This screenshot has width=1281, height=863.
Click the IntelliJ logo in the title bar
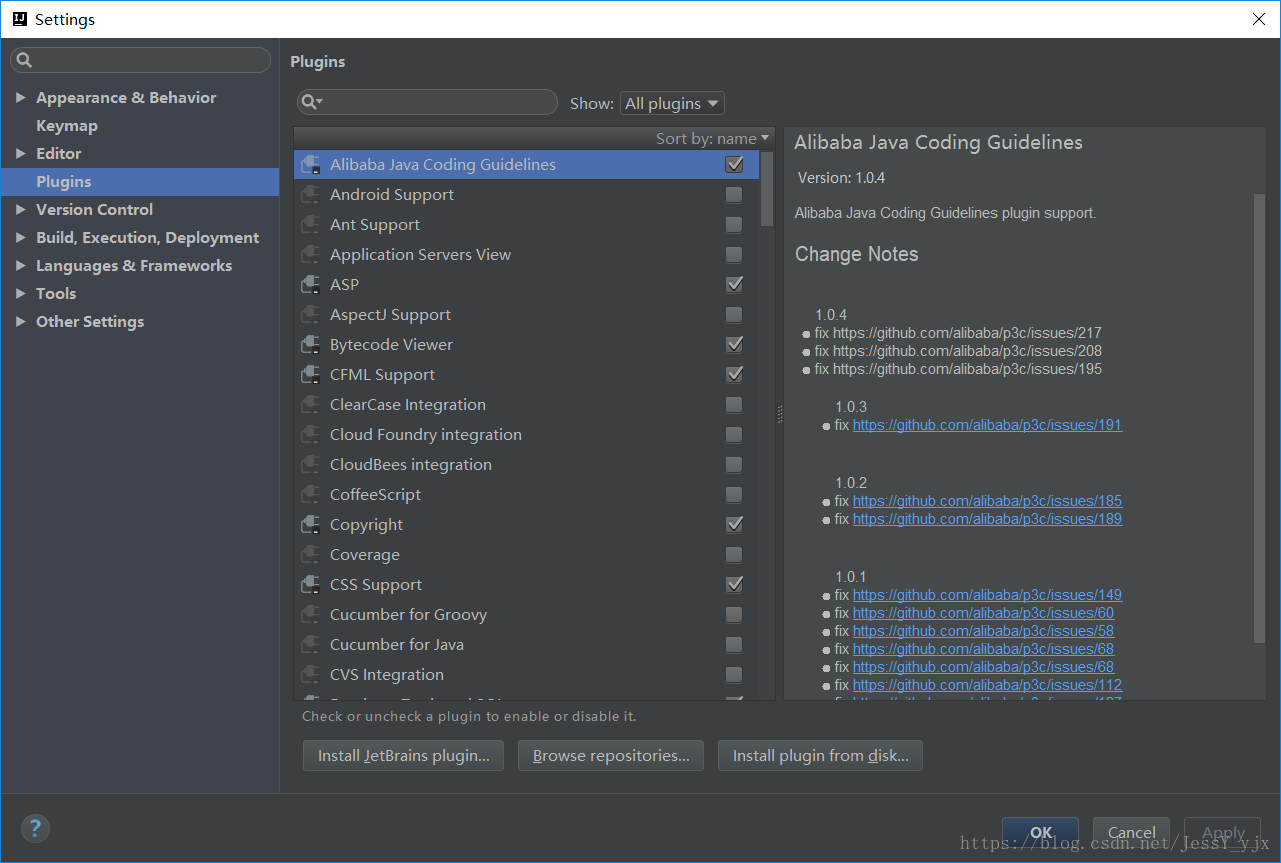coord(19,19)
